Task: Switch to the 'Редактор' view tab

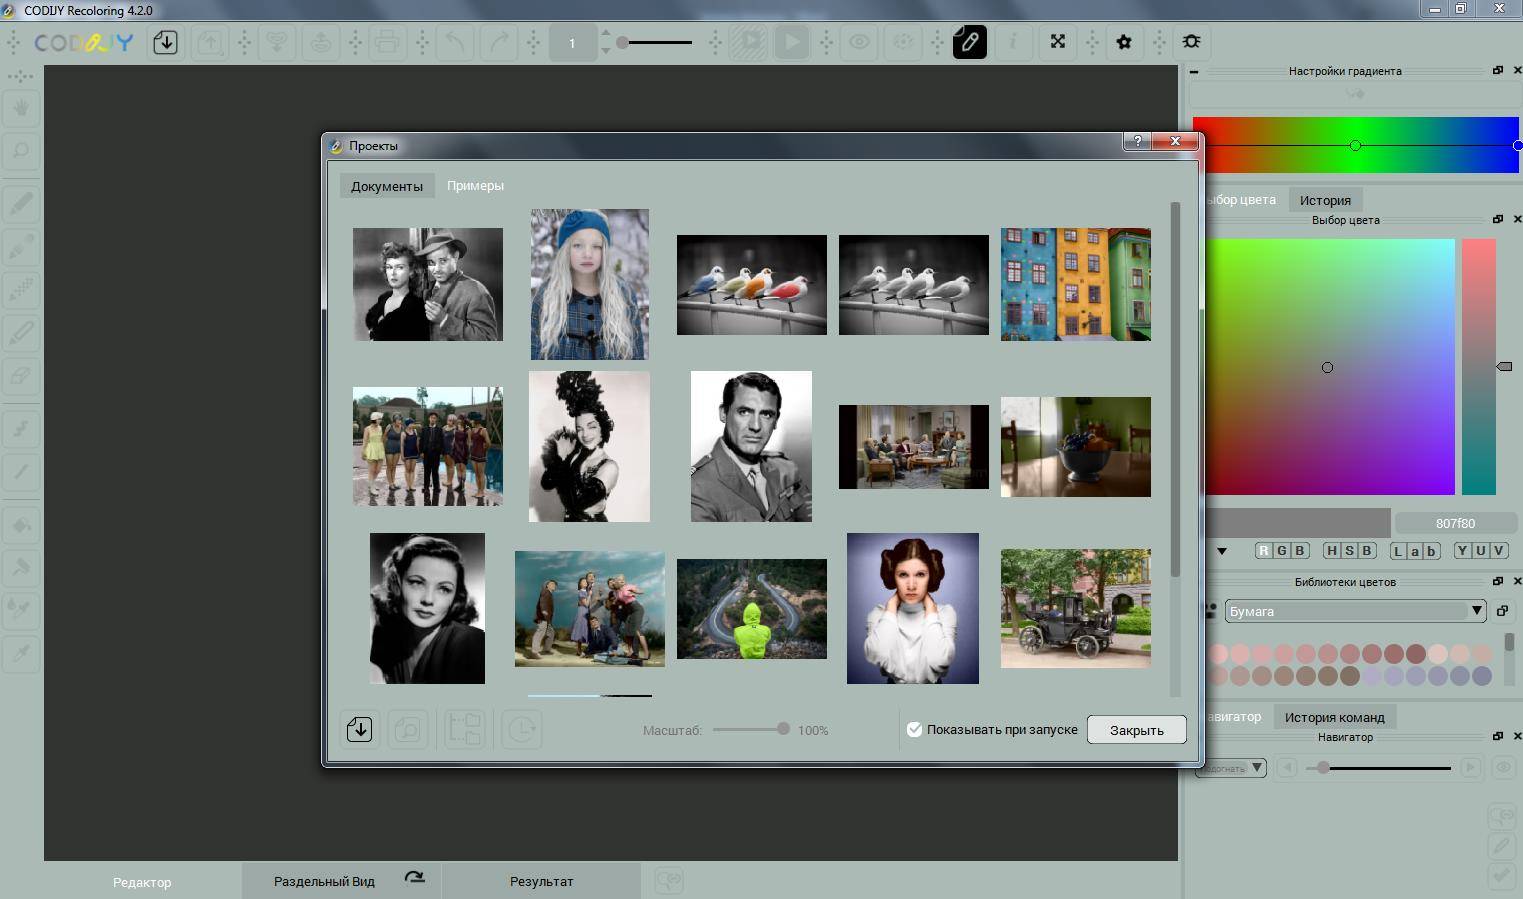Action: point(142,881)
